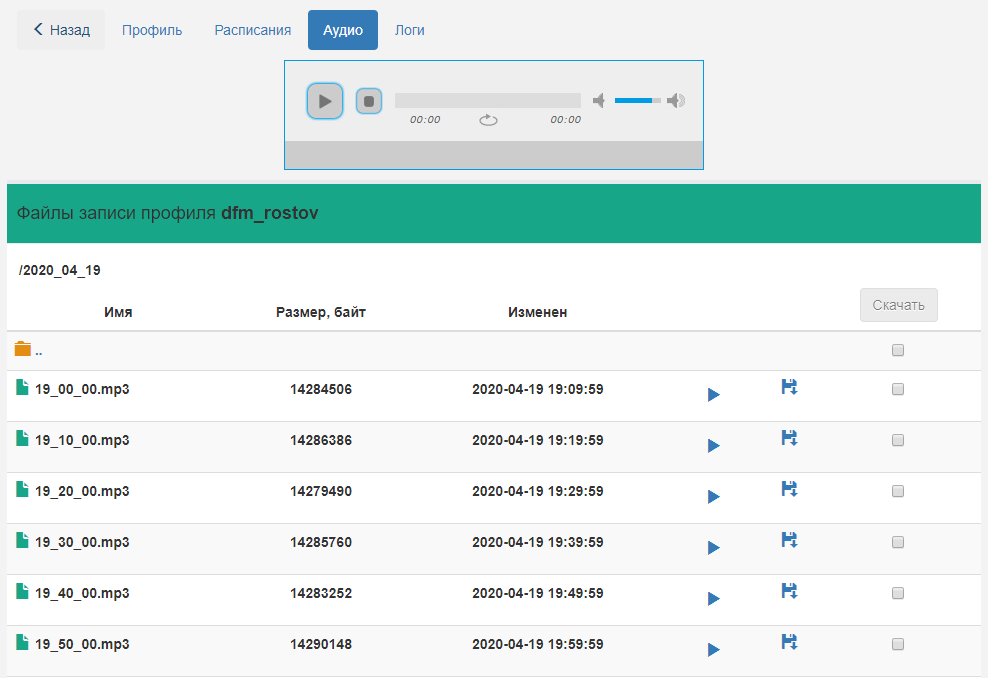This screenshot has width=988, height=678.
Task: Click the Назад back button
Action: tap(61, 30)
